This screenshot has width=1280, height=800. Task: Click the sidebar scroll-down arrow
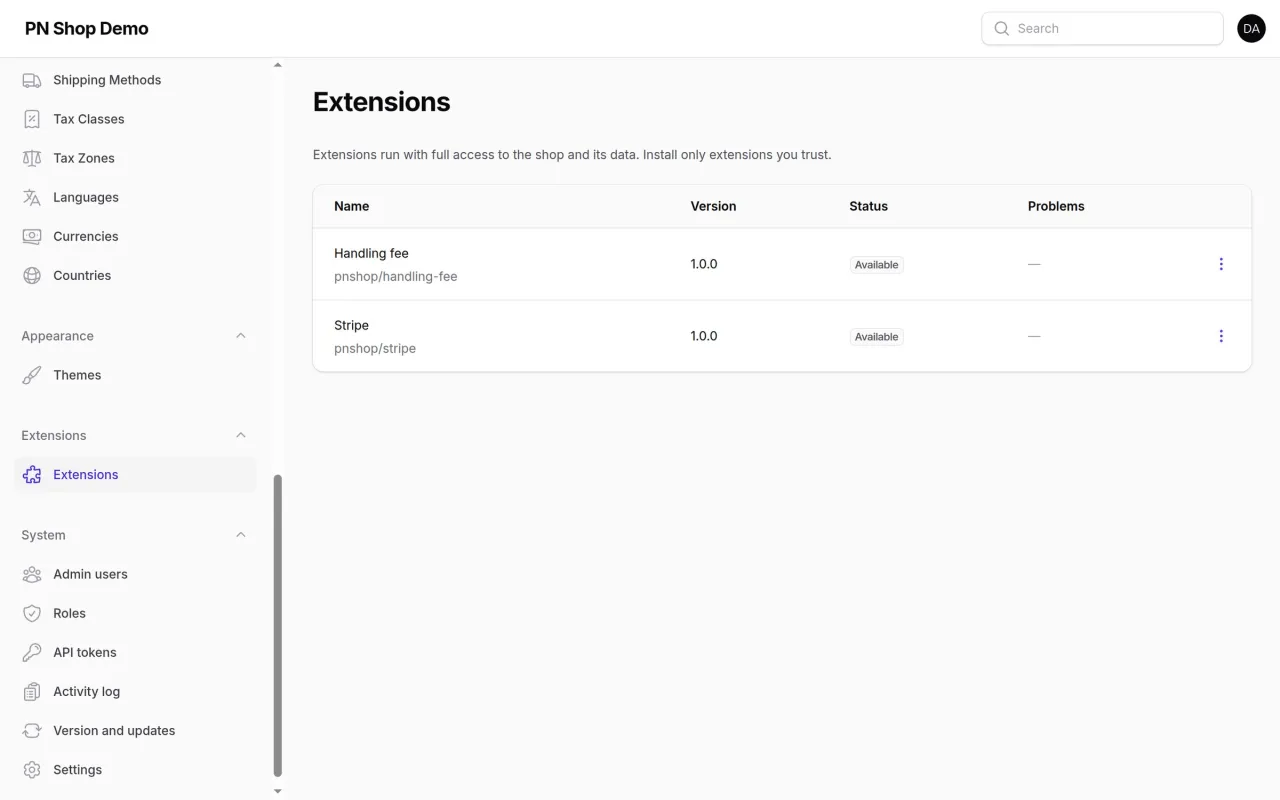pyautogui.click(x=278, y=791)
